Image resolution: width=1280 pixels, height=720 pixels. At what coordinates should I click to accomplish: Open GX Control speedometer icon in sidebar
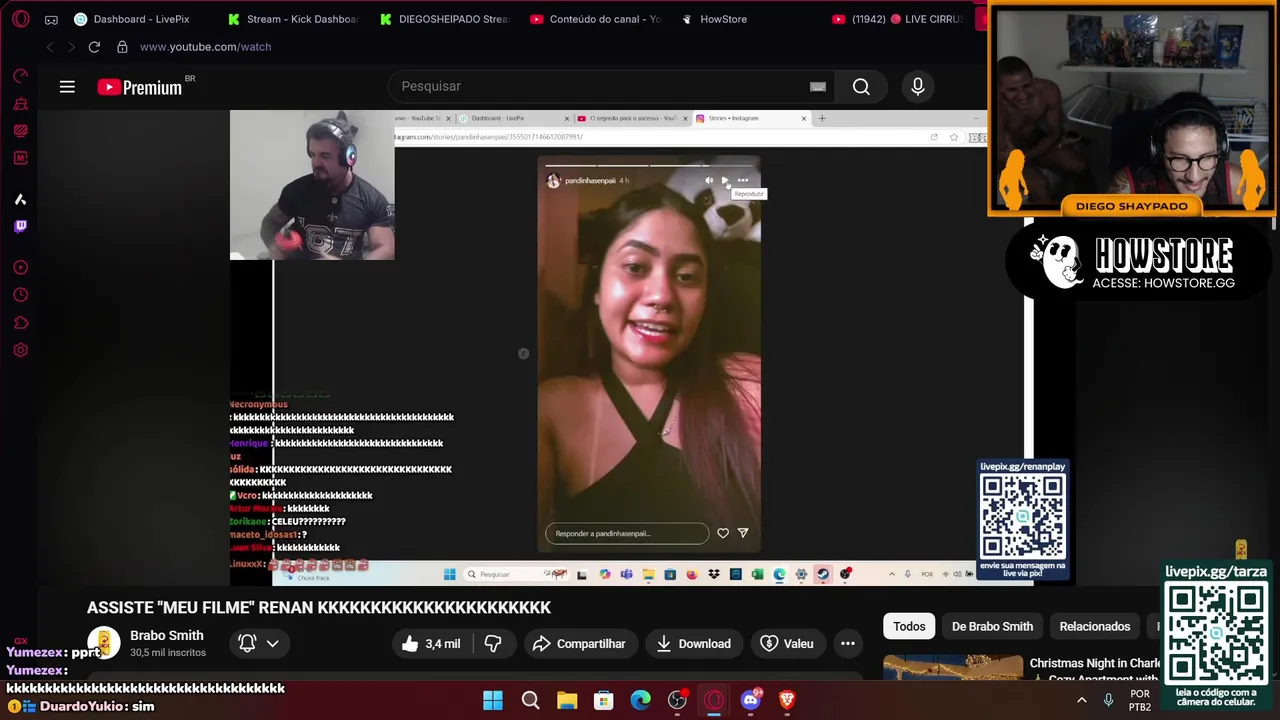20,76
